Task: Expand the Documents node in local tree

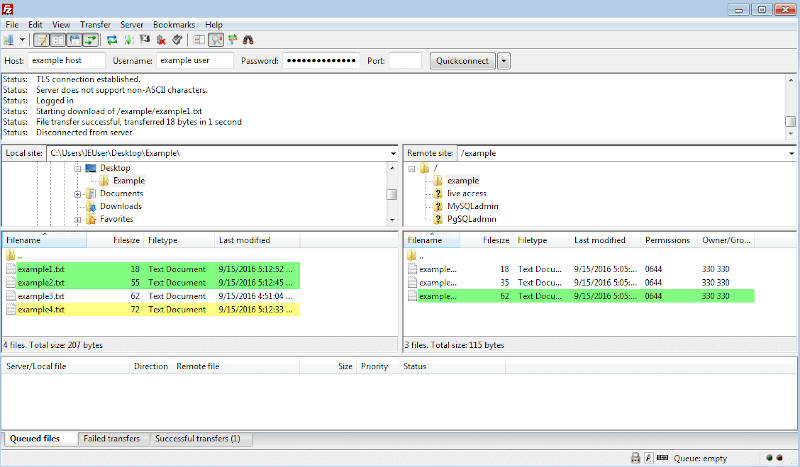Action: [x=78, y=194]
